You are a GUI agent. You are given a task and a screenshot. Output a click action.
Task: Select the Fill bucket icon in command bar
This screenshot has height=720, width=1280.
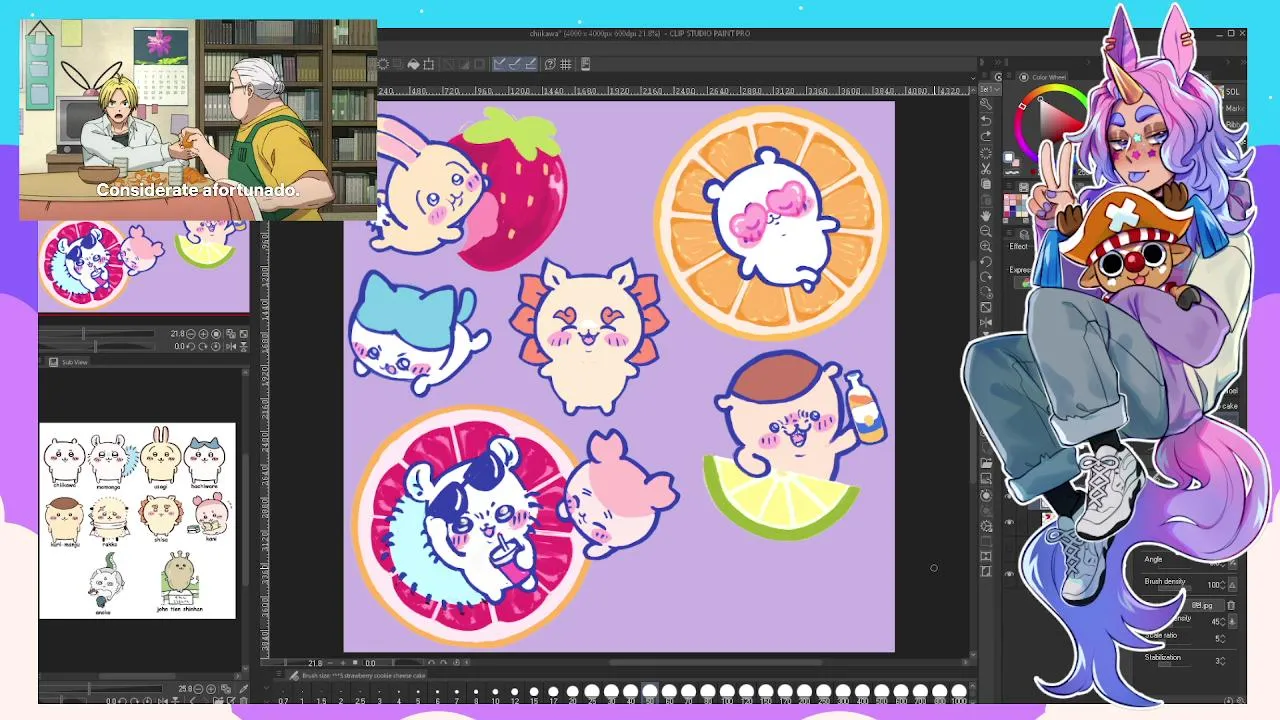point(413,64)
